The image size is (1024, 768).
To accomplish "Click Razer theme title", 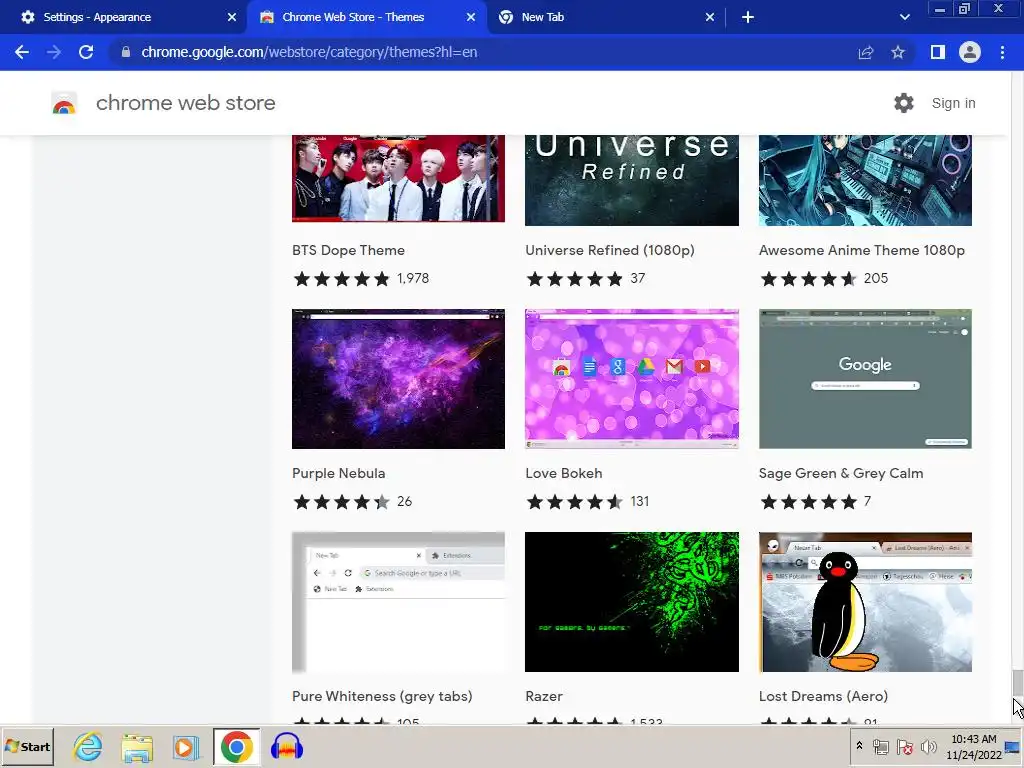I will pyautogui.click(x=543, y=696).
